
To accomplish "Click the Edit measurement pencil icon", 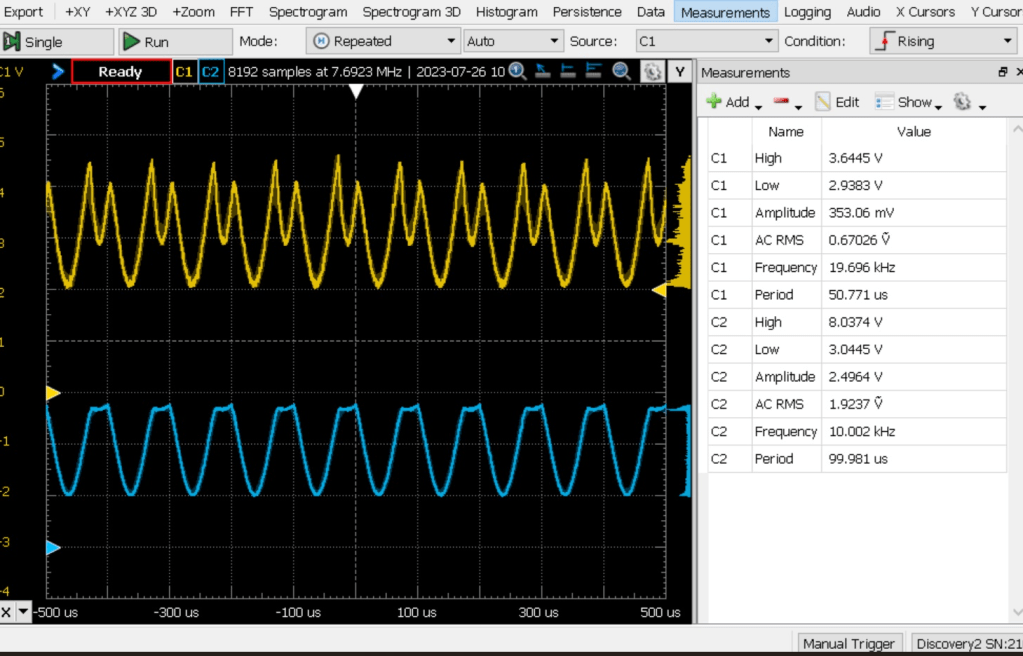I will click(x=823, y=102).
